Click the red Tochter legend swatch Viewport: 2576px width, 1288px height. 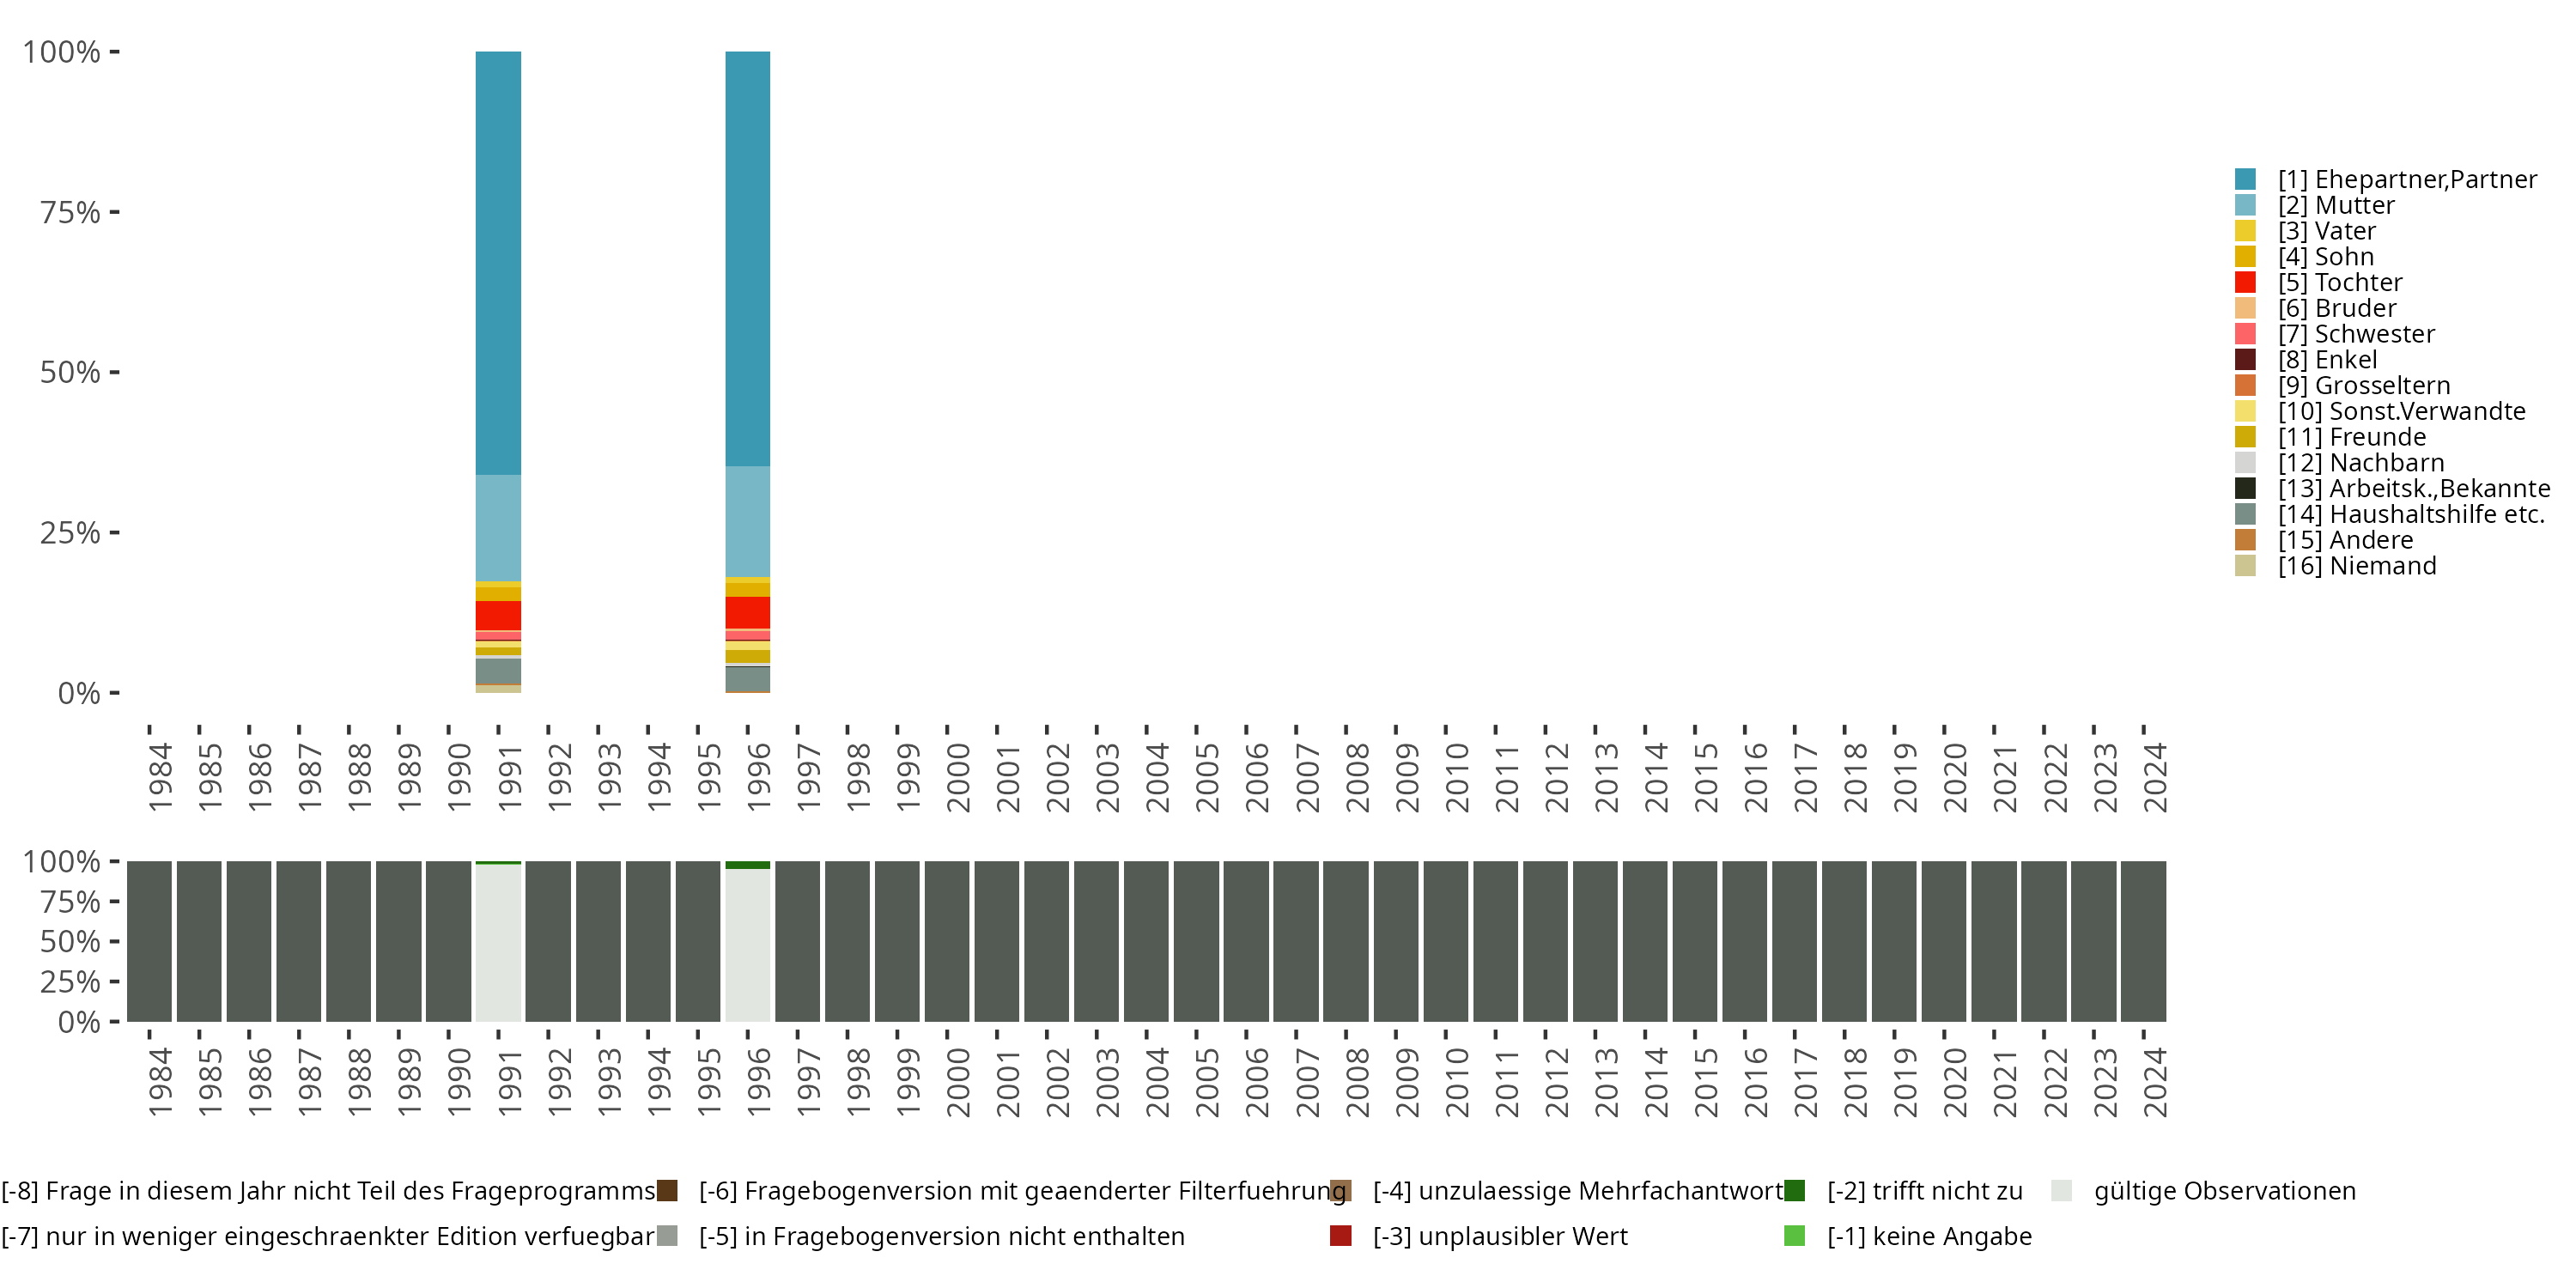(x=2245, y=282)
